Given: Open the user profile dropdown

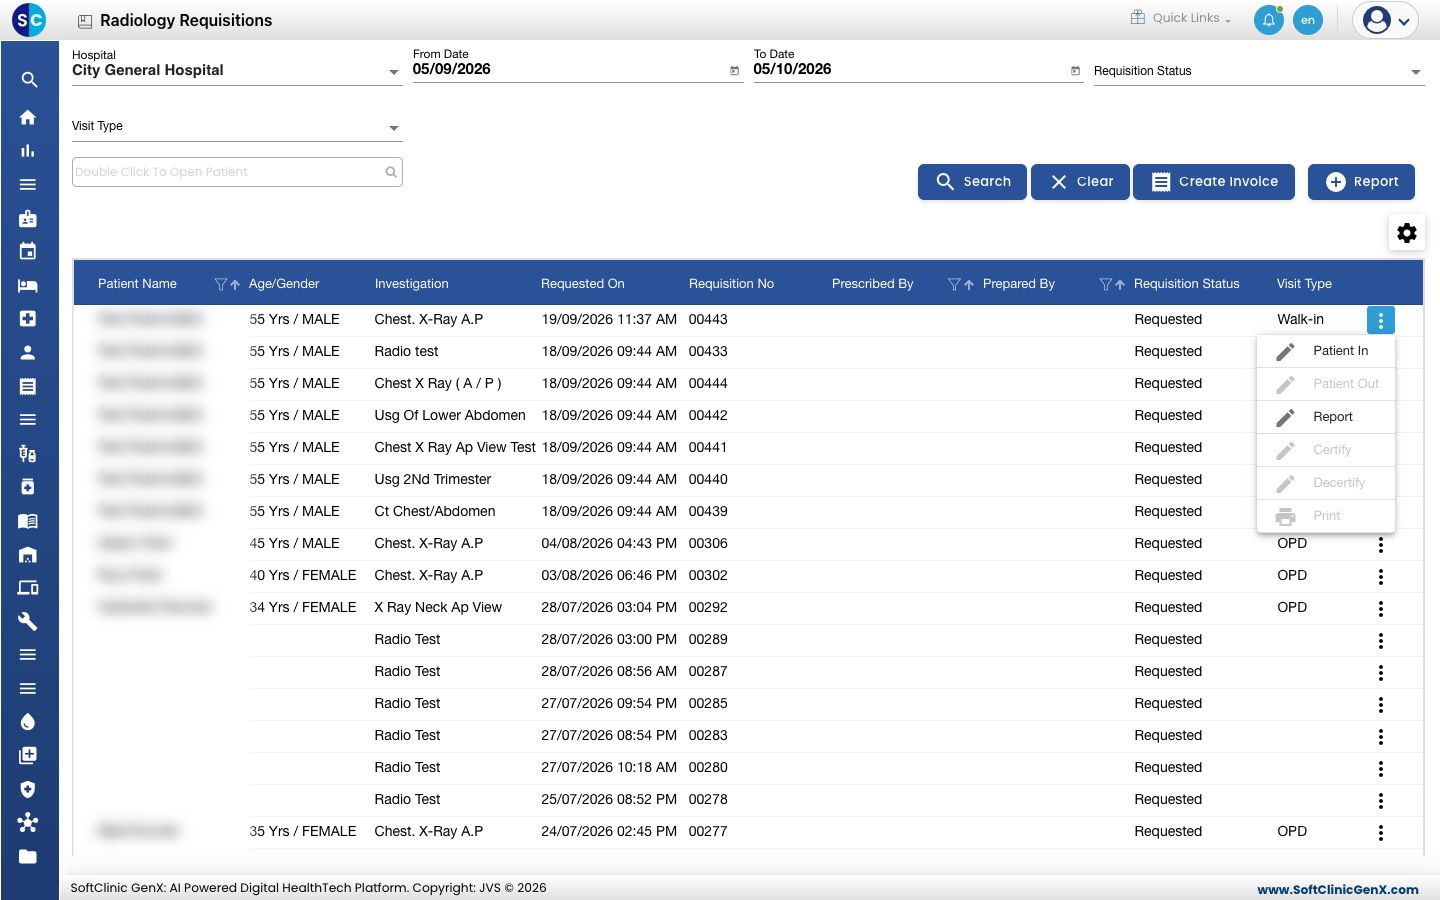Looking at the screenshot, I should 1386,20.
